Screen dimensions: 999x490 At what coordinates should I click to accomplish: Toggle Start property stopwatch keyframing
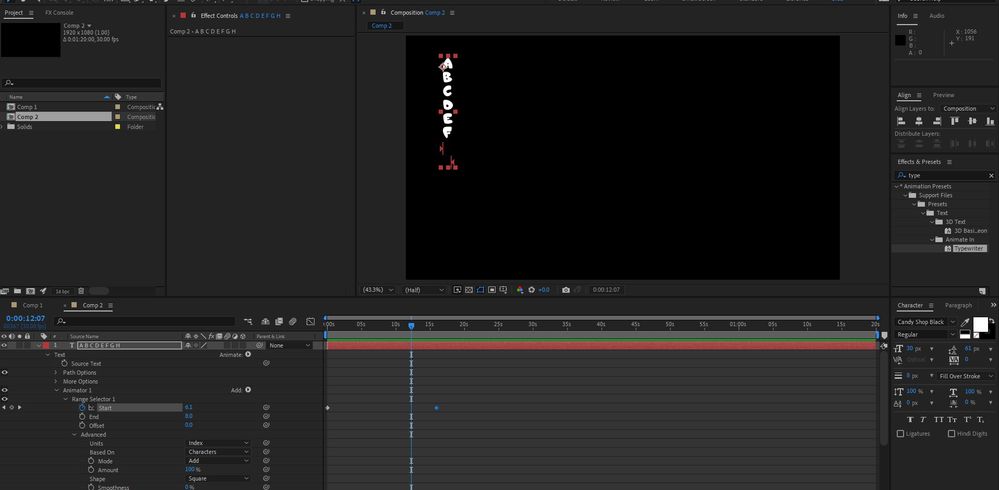point(82,407)
